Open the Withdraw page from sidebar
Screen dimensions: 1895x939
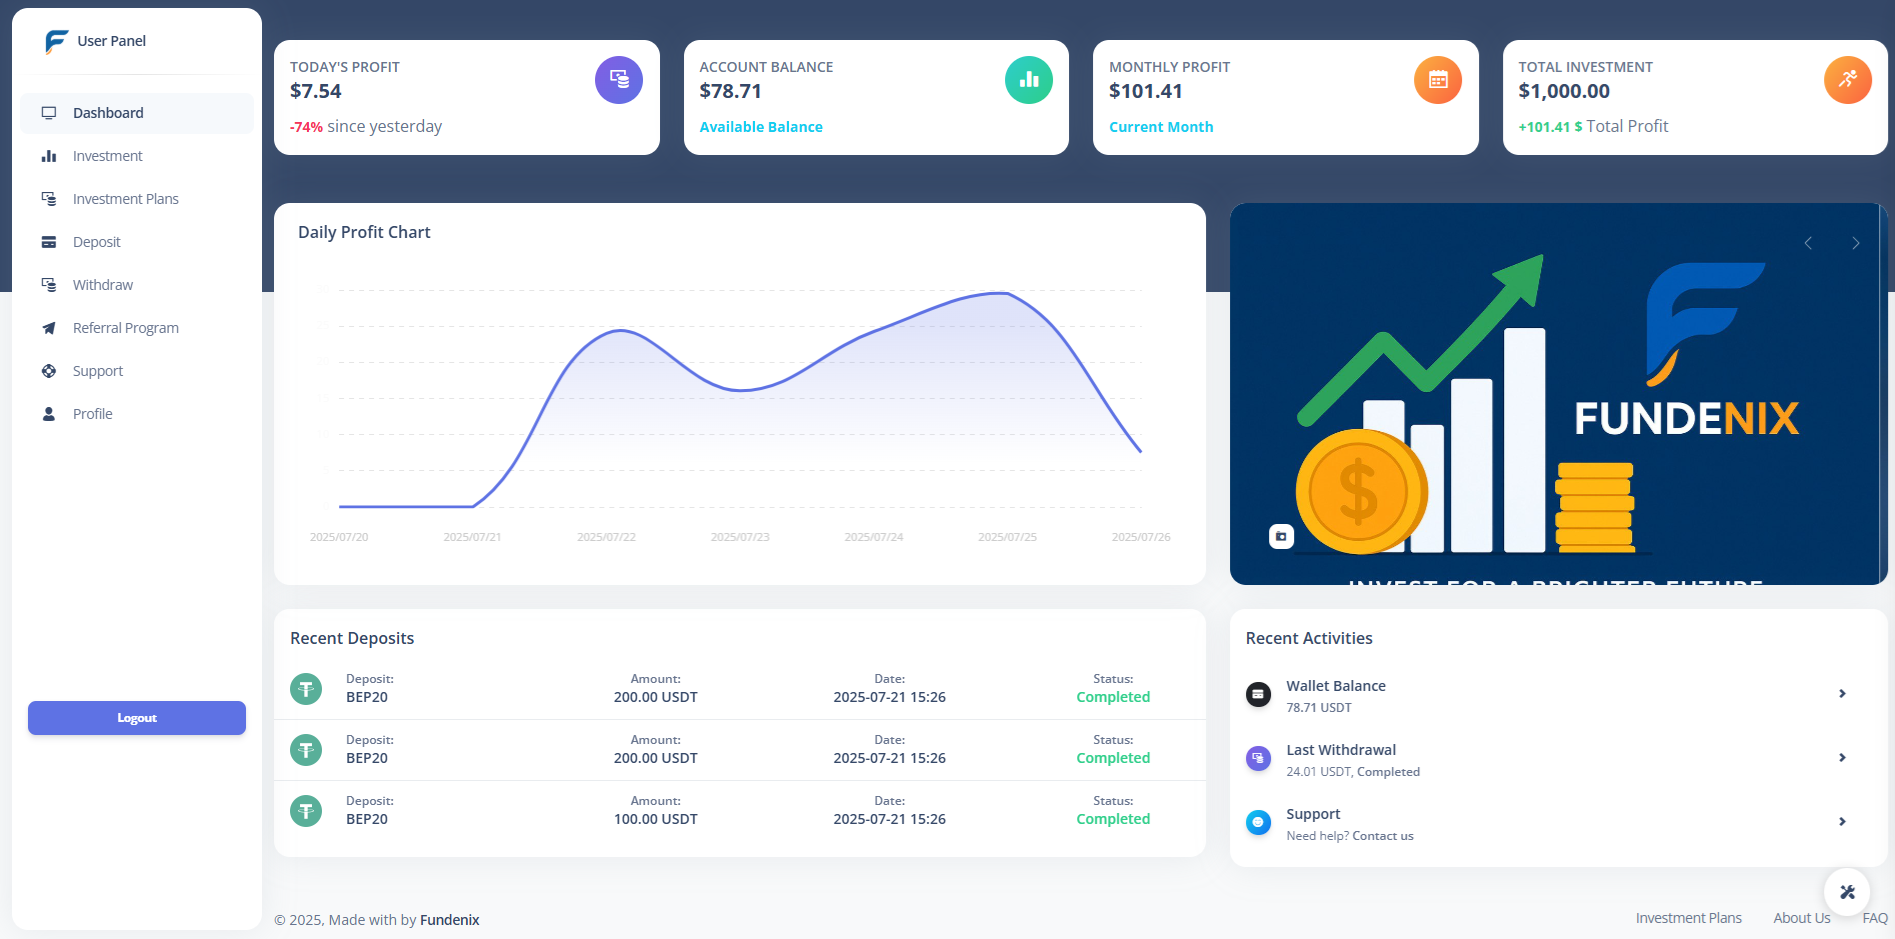137,285
